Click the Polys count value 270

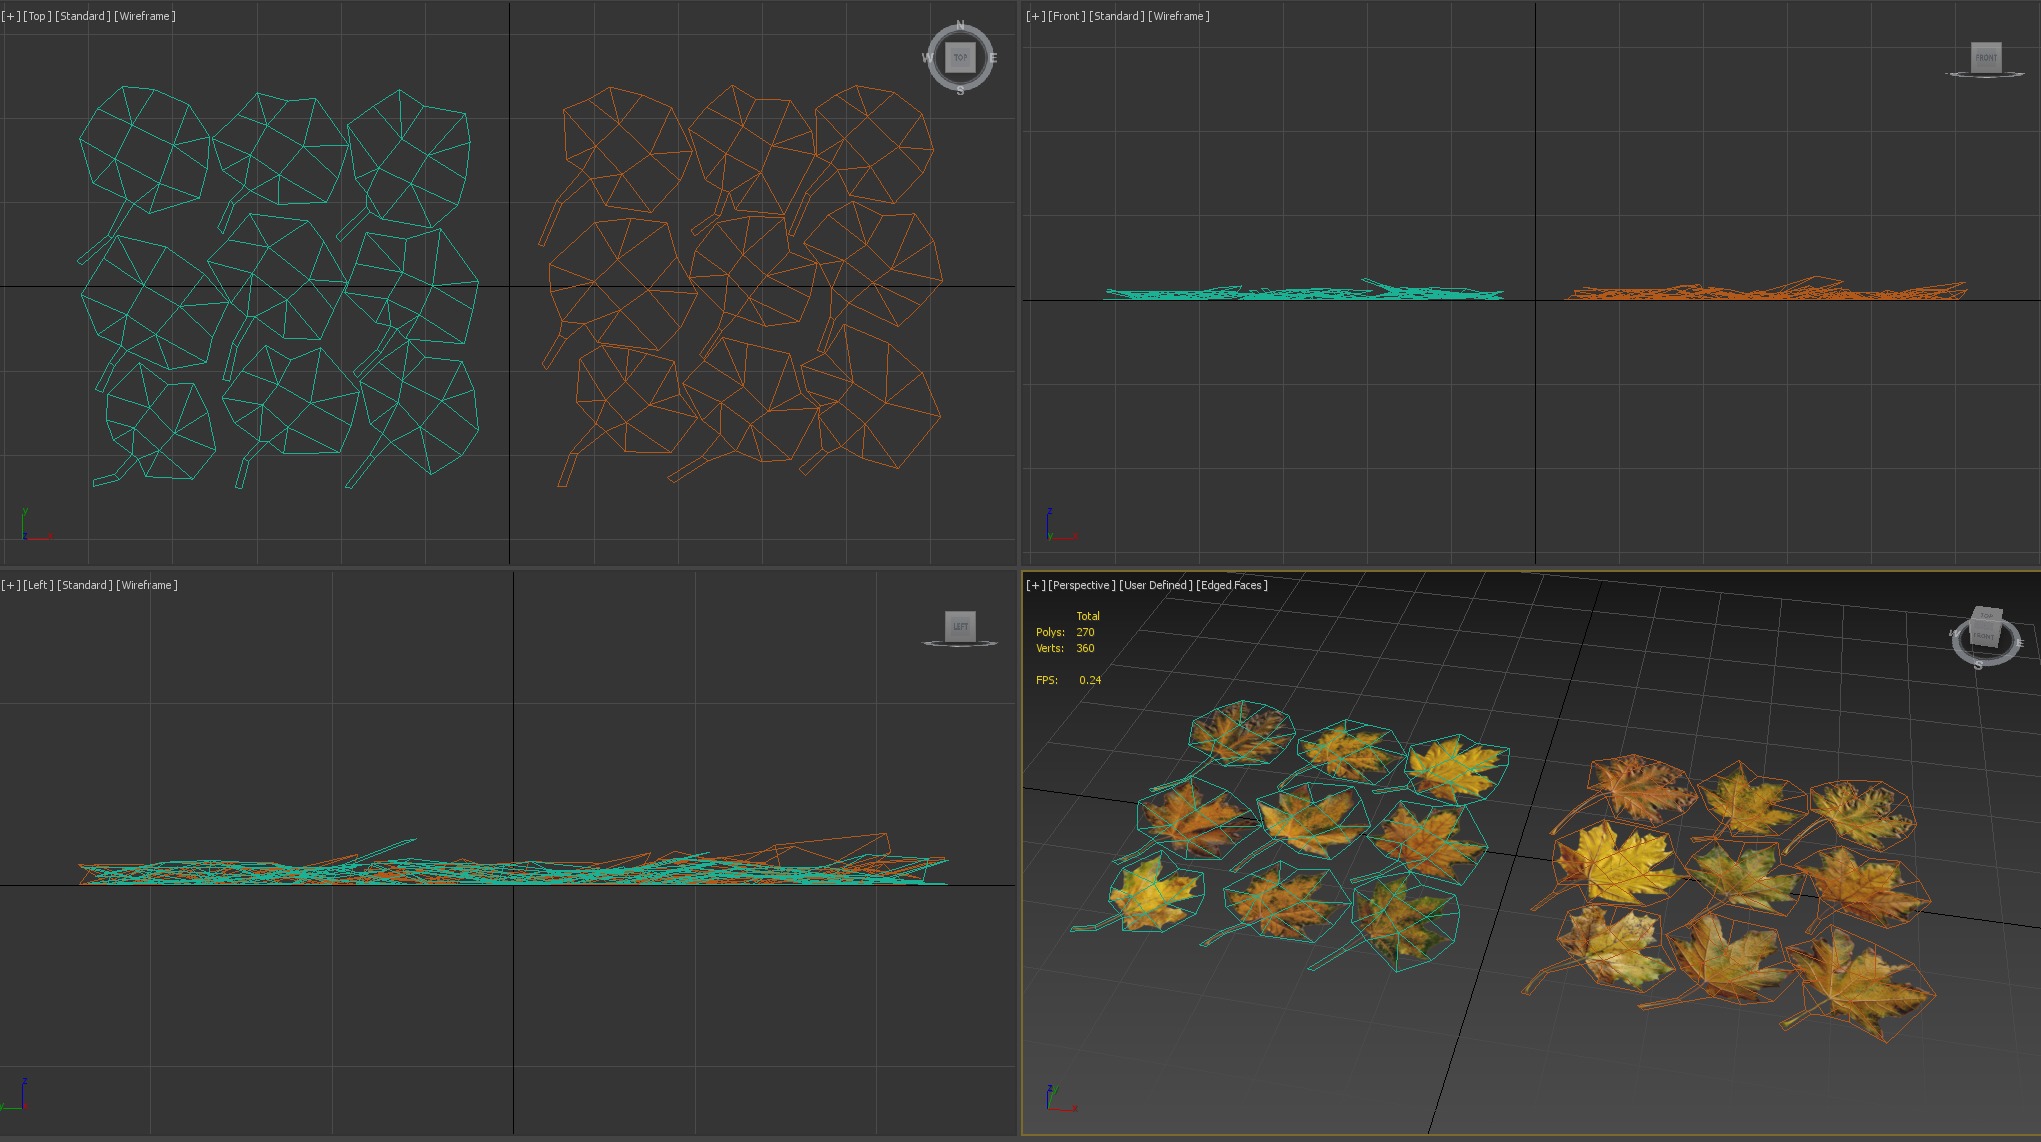1085,632
